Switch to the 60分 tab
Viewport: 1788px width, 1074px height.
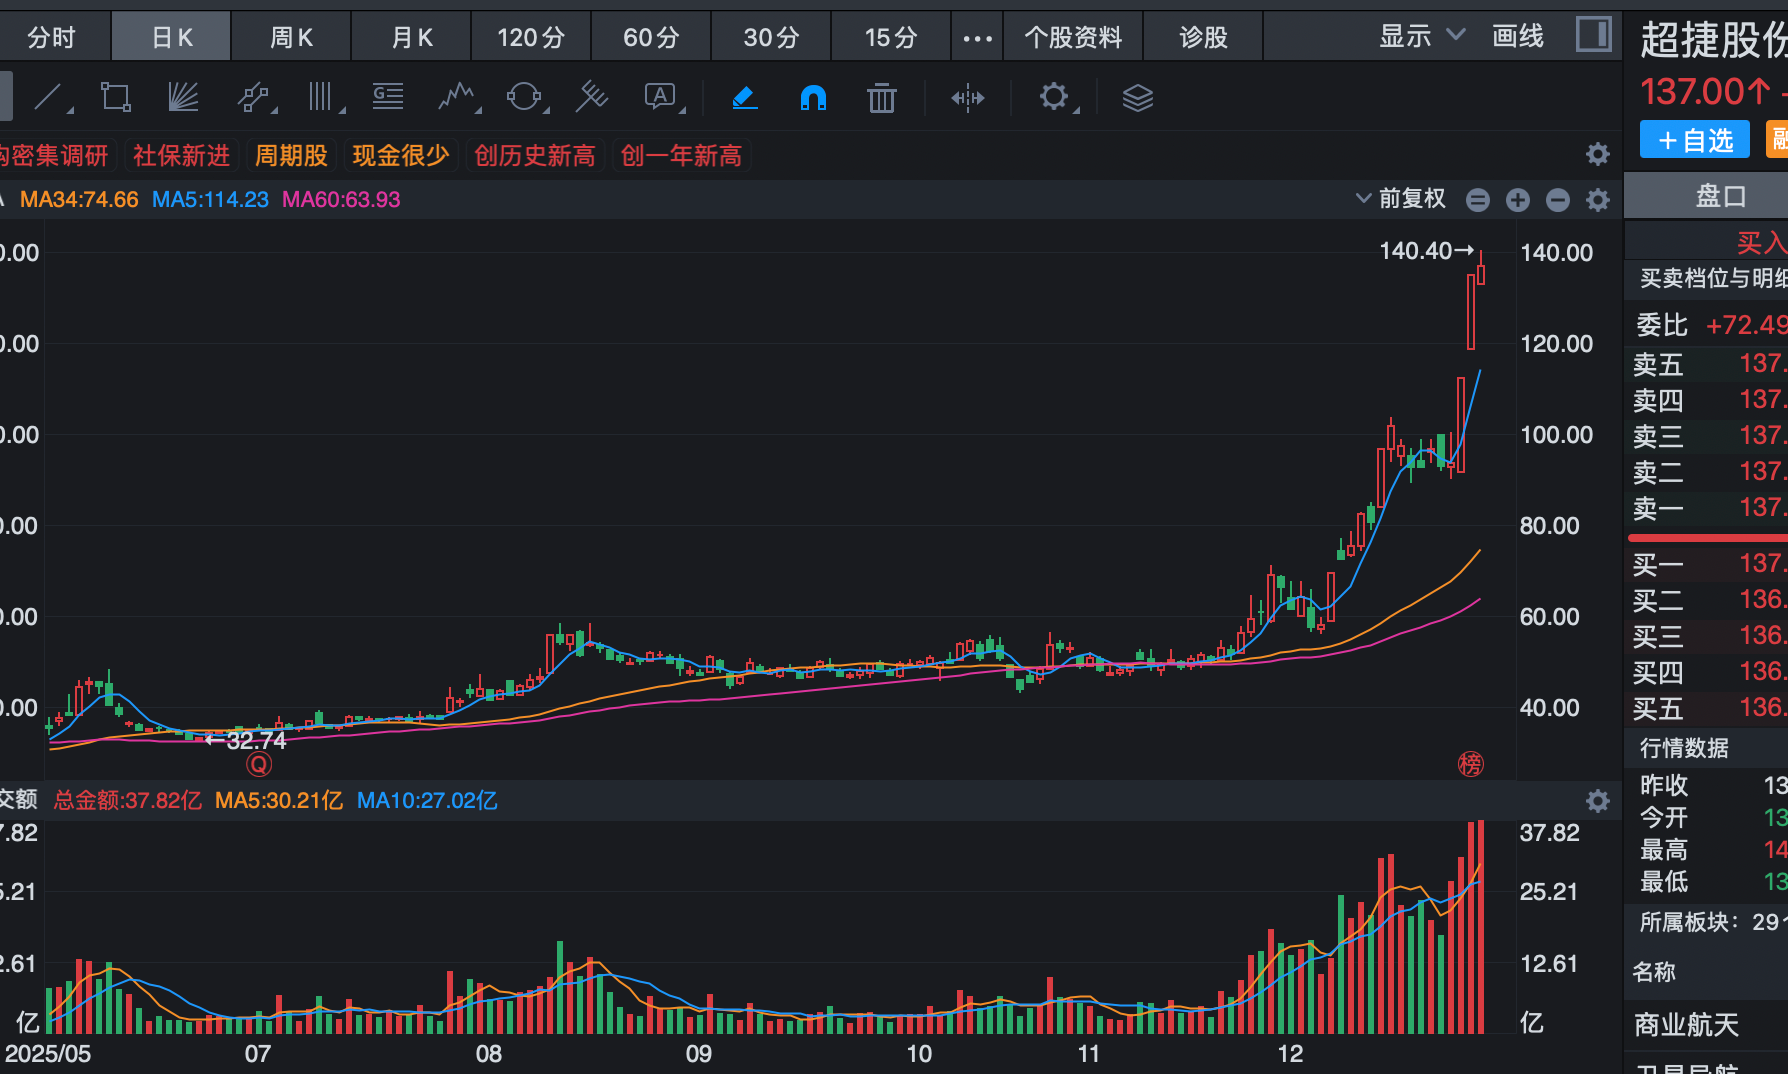coord(651,38)
